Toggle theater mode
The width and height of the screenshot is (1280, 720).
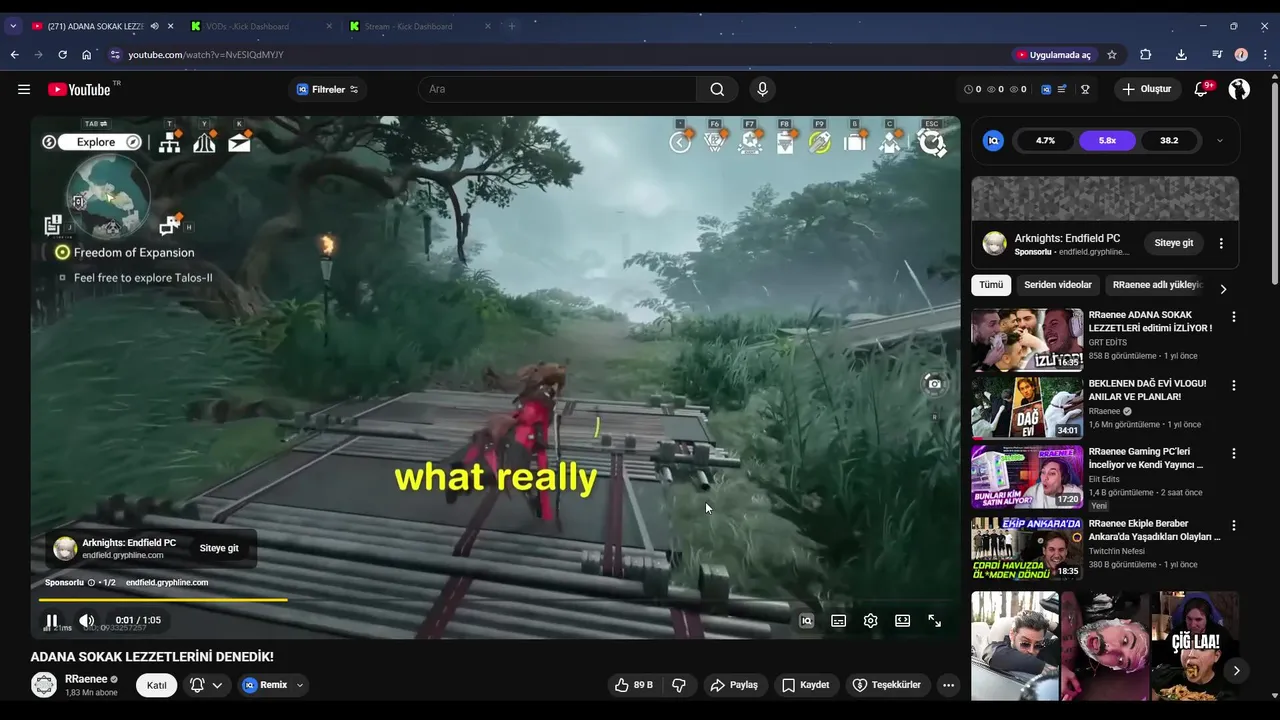pos(903,621)
